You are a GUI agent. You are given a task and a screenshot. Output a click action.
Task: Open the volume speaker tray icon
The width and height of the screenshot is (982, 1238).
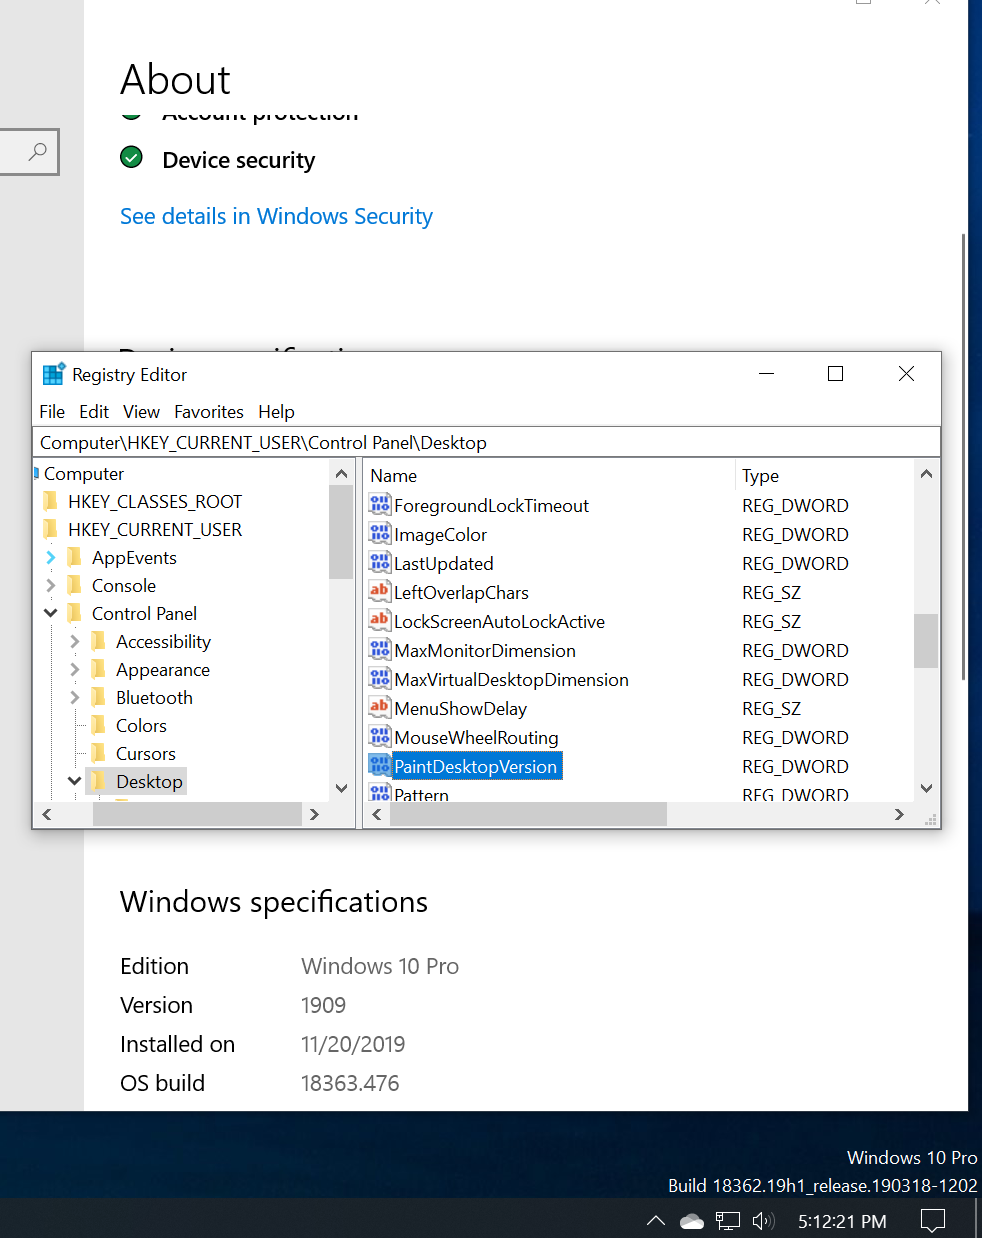click(x=764, y=1220)
